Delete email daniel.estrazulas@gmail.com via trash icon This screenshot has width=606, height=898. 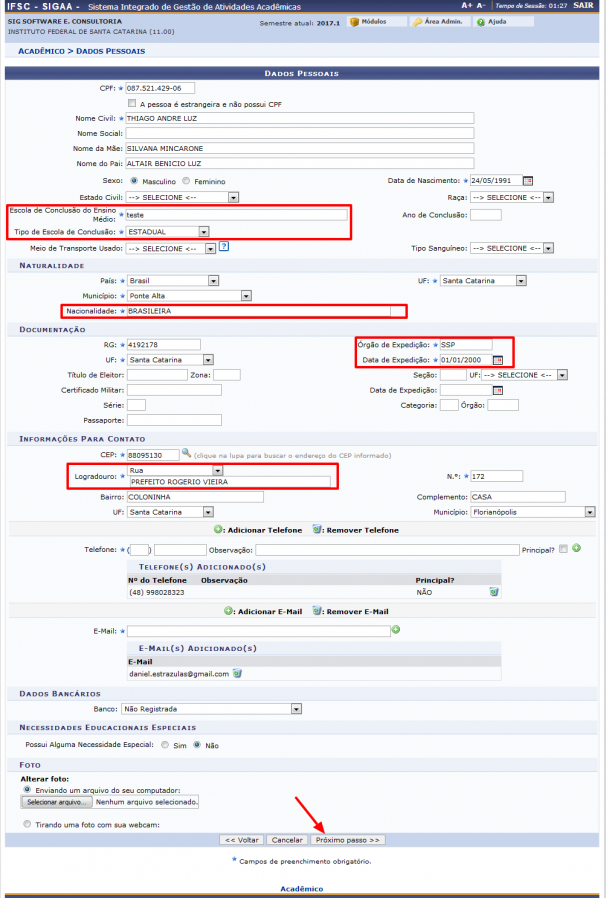[237, 673]
